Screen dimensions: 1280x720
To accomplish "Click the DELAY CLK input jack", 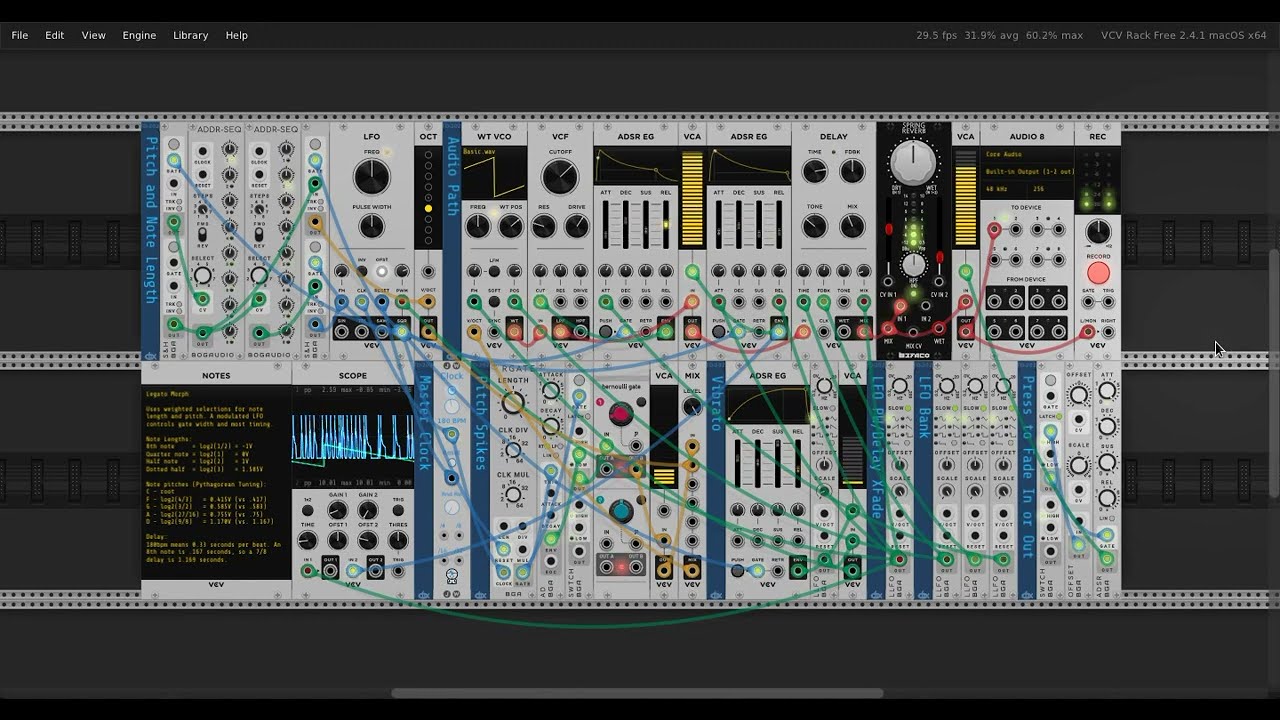I will click(x=824, y=330).
